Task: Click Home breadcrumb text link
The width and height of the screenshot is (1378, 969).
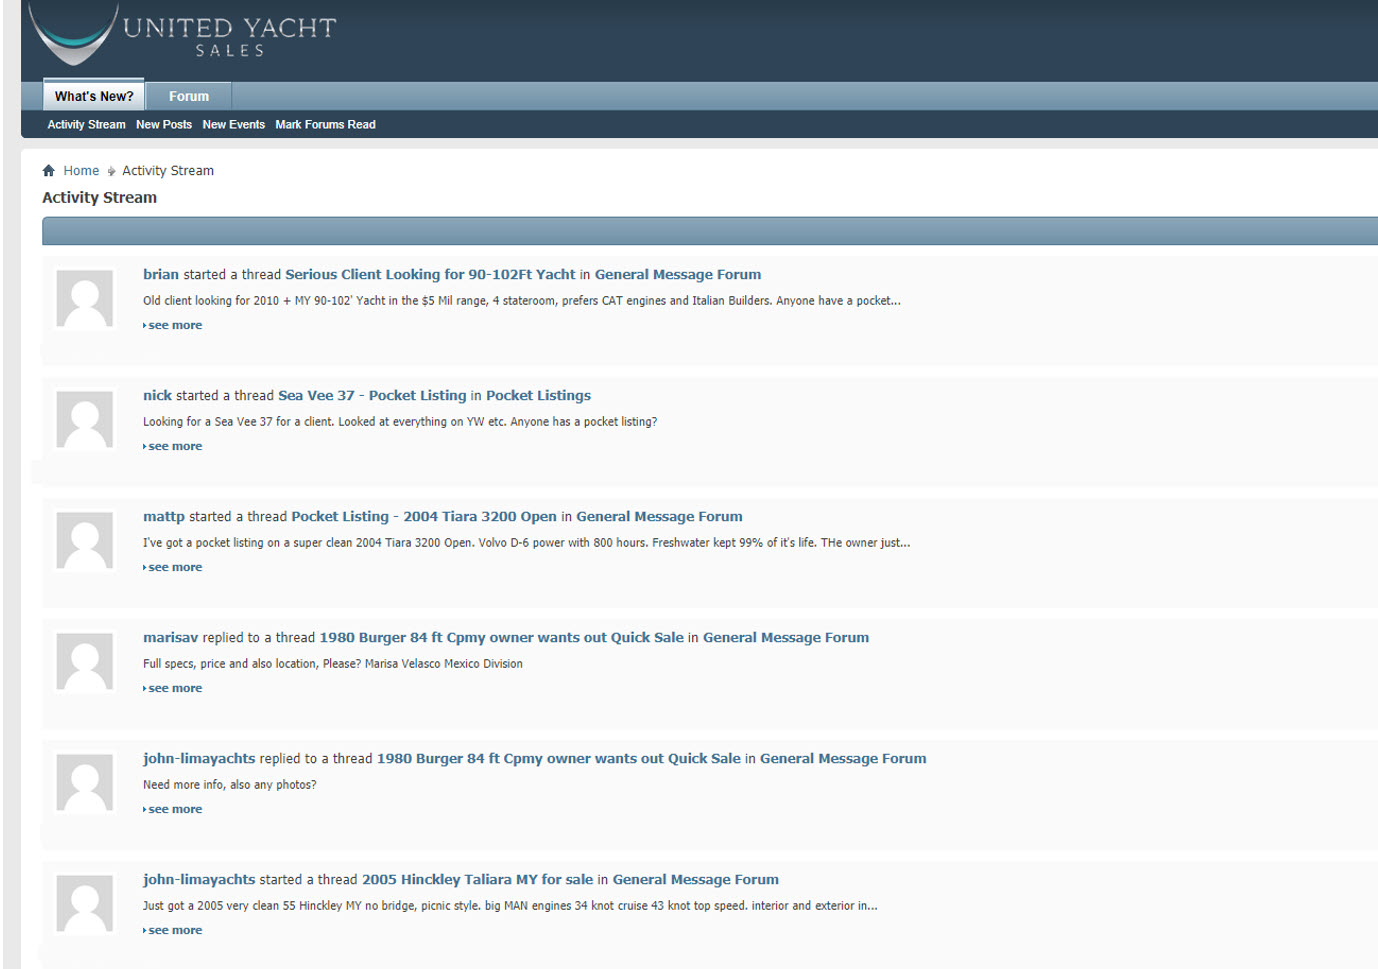Action: [81, 171]
